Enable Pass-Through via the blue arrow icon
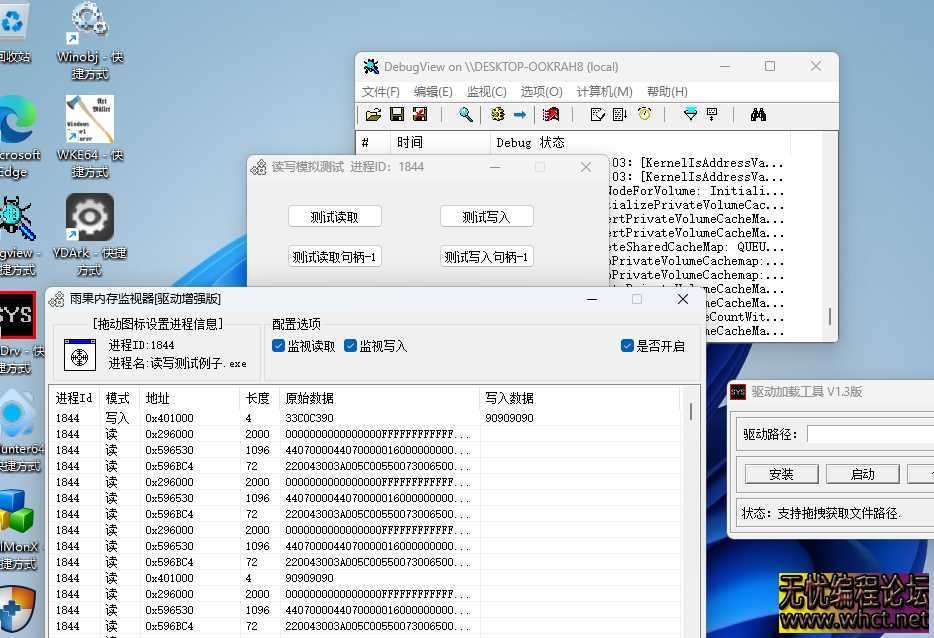The width and height of the screenshot is (934, 638). coord(521,114)
